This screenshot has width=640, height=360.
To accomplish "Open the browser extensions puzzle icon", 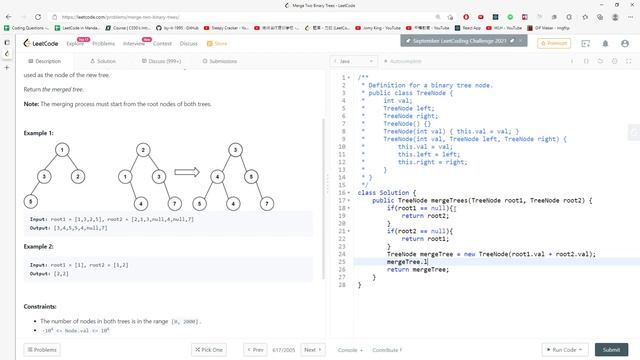I will 569,17.
